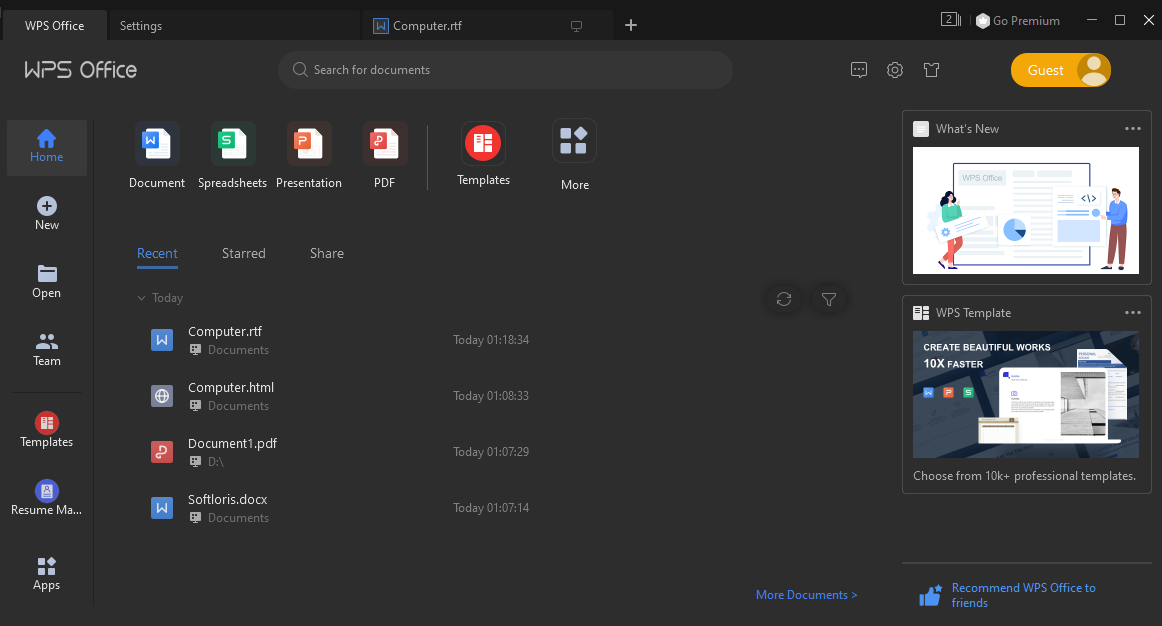The width and height of the screenshot is (1162, 626).
Task: Click Documents location under Softloris.docx
Action: pyautogui.click(x=238, y=518)
